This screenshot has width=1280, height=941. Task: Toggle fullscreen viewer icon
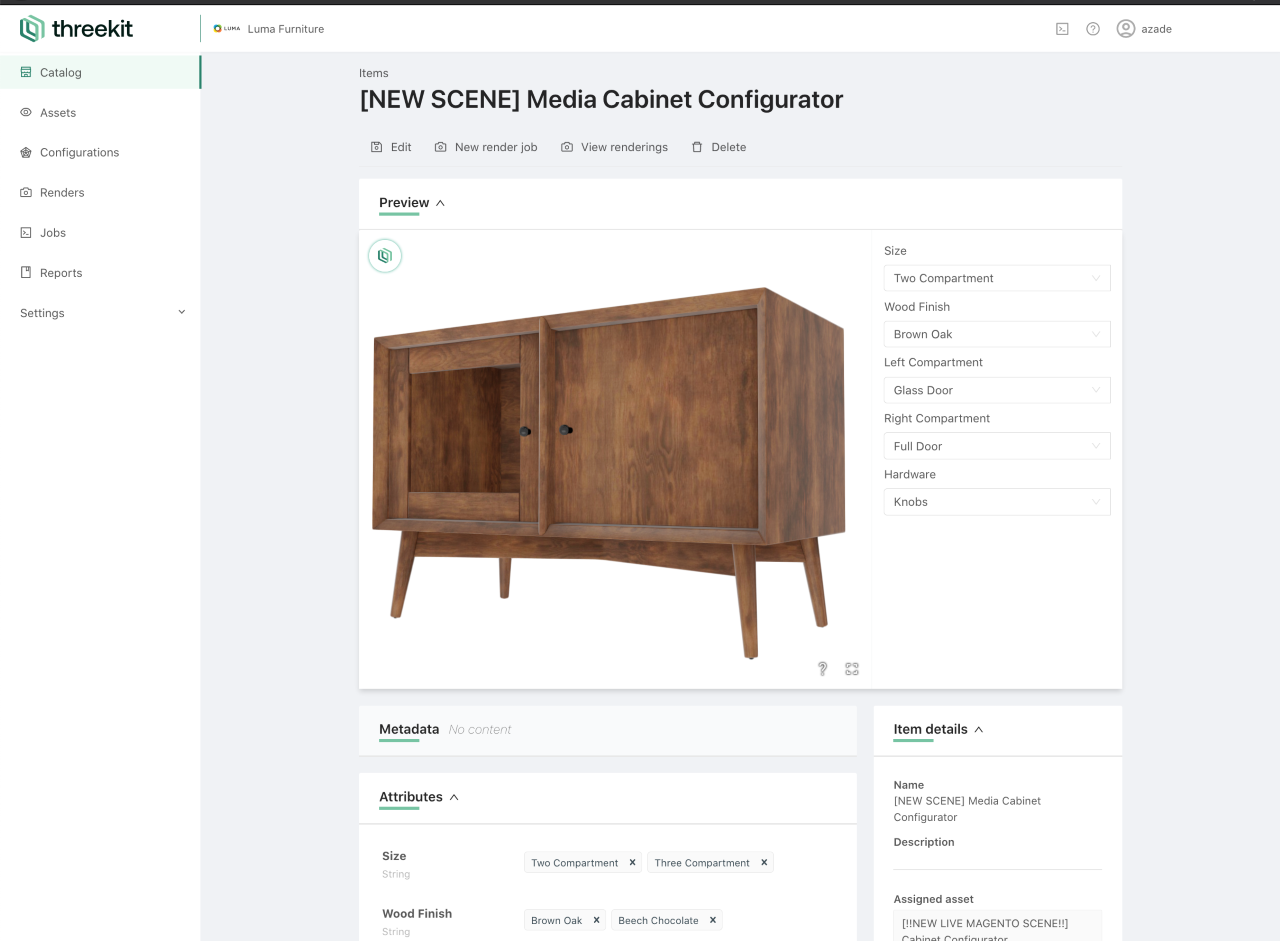852,669
